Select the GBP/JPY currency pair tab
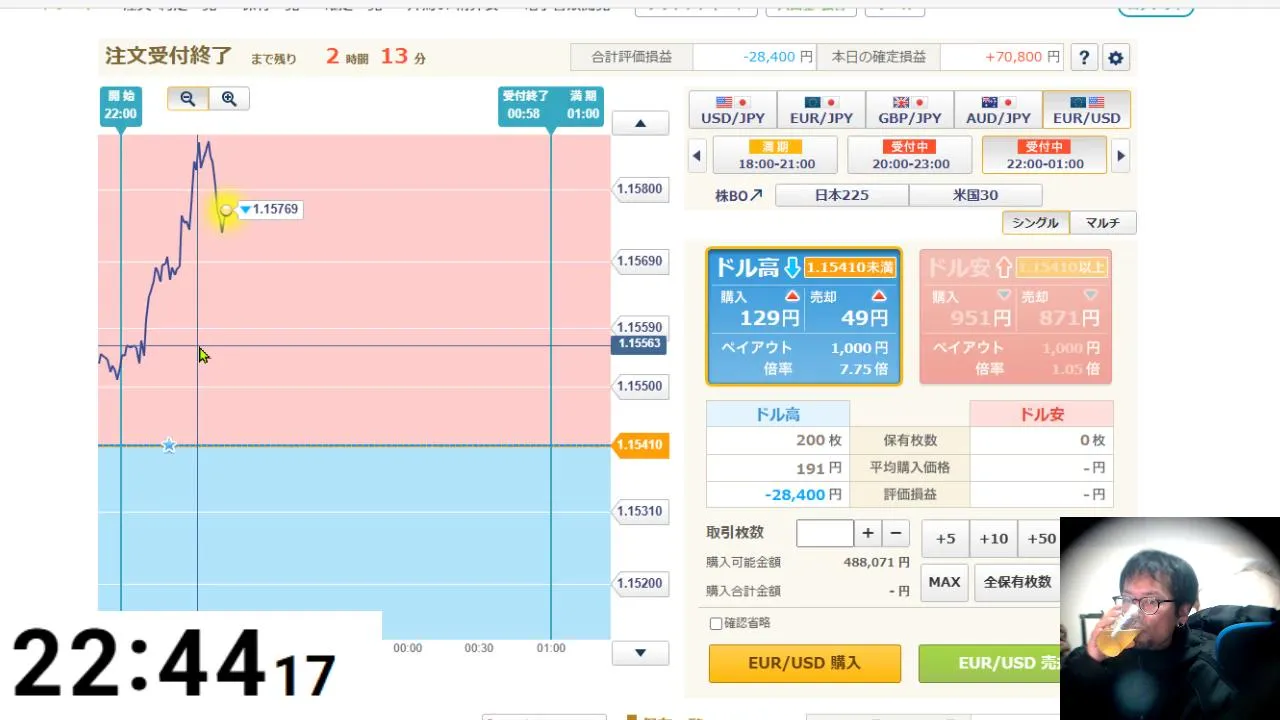Image resolution: width=1280 pixels, height=720 pixels. pyautogui.click(x=909, y=110)
